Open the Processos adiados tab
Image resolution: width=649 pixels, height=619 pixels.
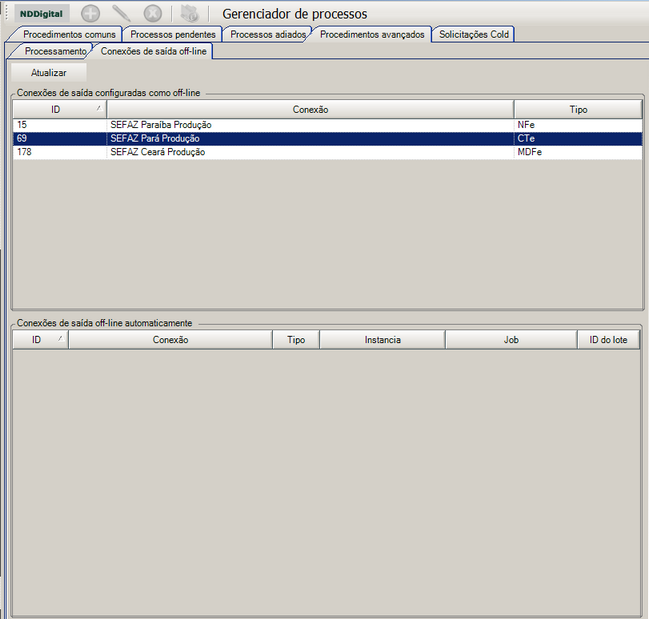[268, 34]
